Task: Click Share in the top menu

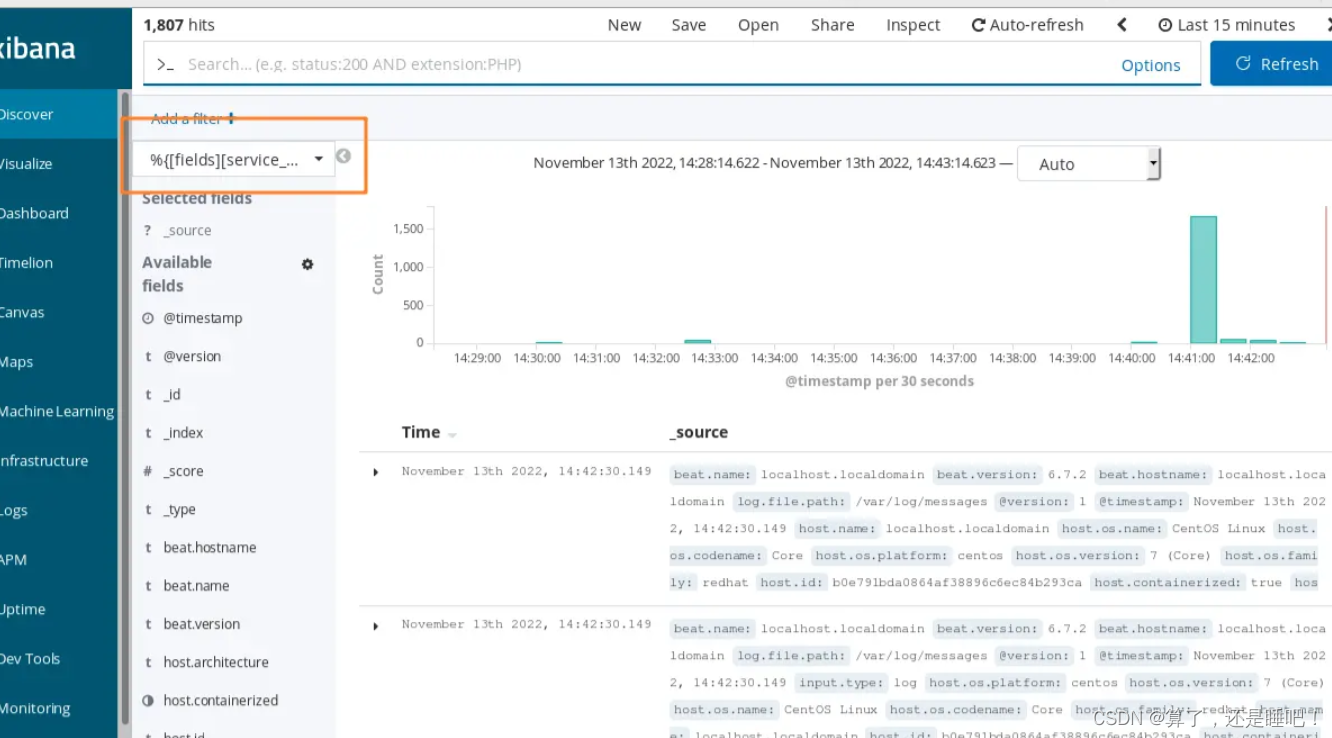Action: click(x=832, y=25)
